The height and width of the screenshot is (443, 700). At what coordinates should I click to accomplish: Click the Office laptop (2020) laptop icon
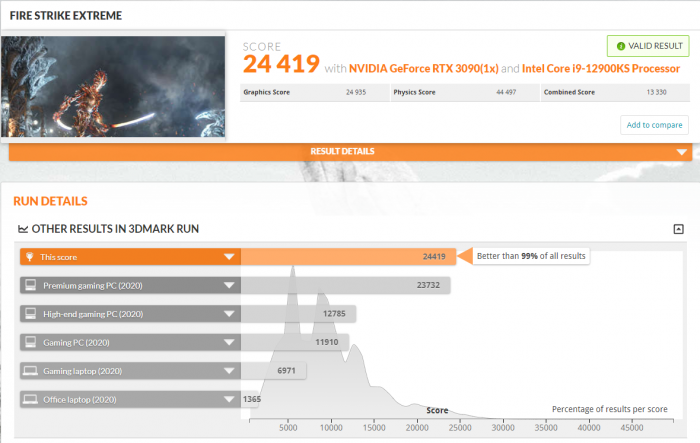click(30, 399)
